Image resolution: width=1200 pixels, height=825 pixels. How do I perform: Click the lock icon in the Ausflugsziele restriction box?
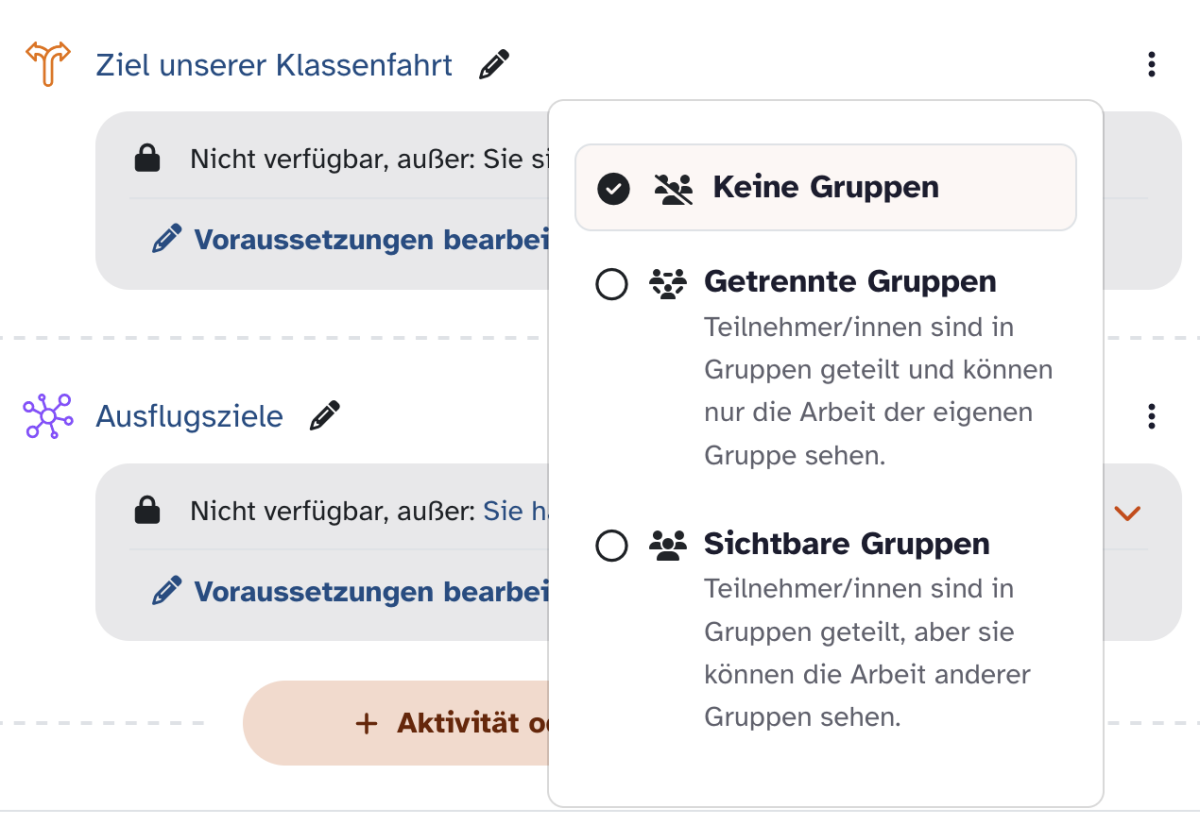[x=148, y=511]
